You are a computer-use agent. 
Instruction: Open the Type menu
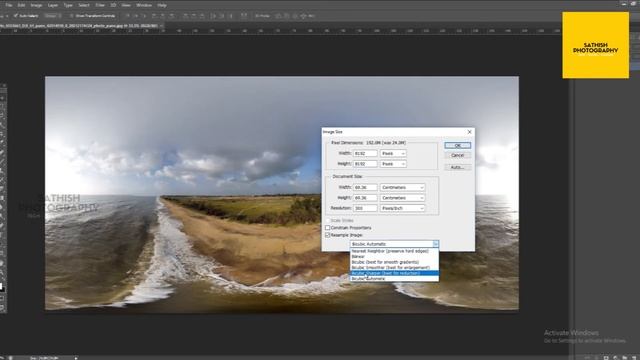click(x=68, y=5)
